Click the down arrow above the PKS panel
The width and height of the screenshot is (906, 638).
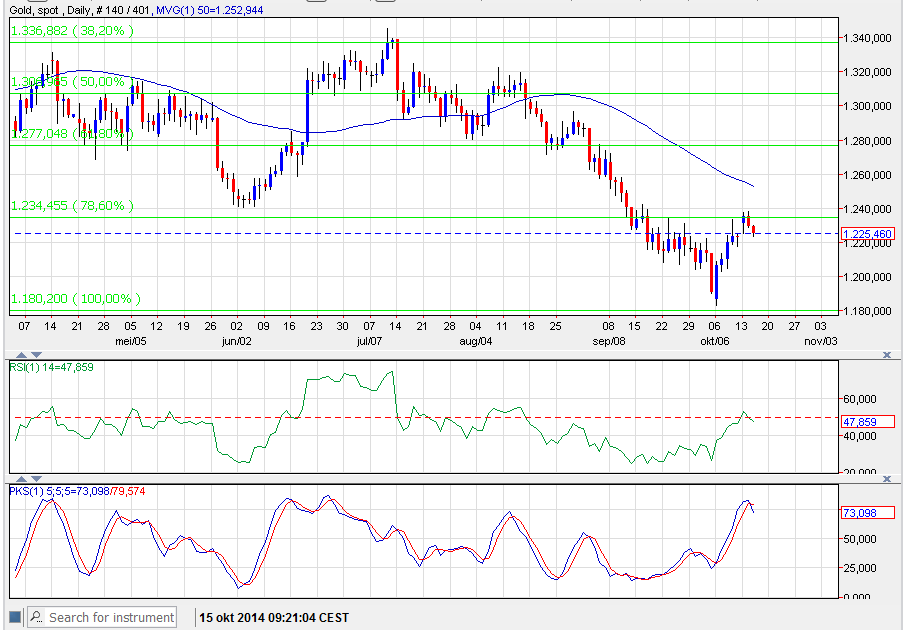coord(36,478)
